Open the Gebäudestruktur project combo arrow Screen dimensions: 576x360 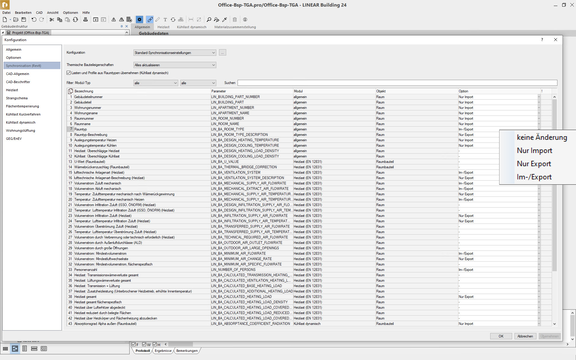click(x=127, y=33)
